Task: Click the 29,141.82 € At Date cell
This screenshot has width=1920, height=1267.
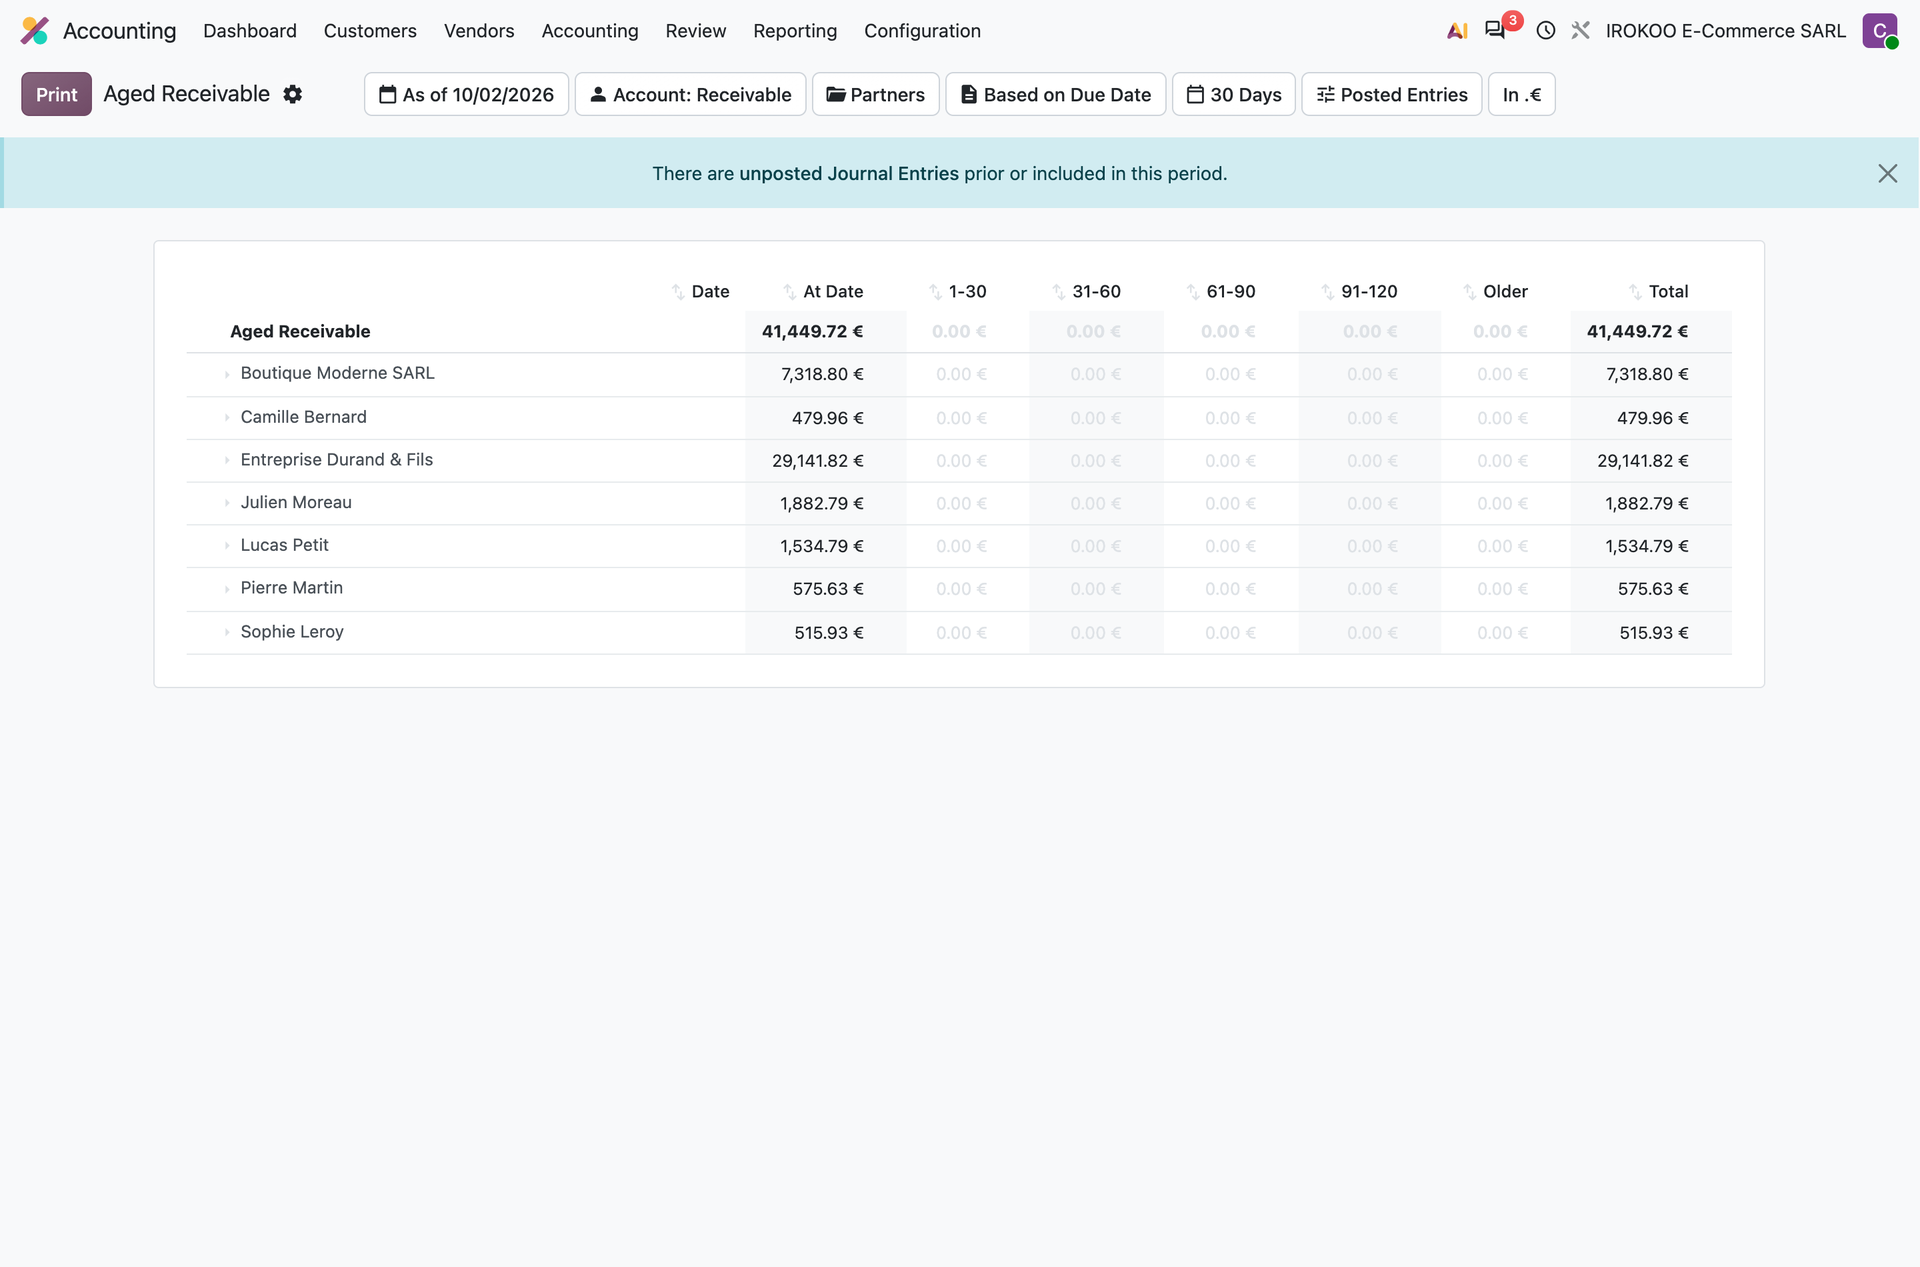Action: point(817,461)
